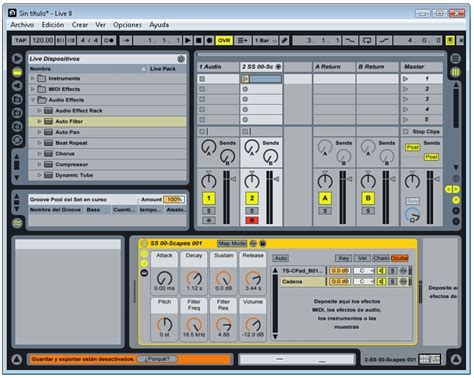The height and width of the screenshot is (378, 474).
Task: Expand the Beat Repeat presets
Action: point(39,143)
